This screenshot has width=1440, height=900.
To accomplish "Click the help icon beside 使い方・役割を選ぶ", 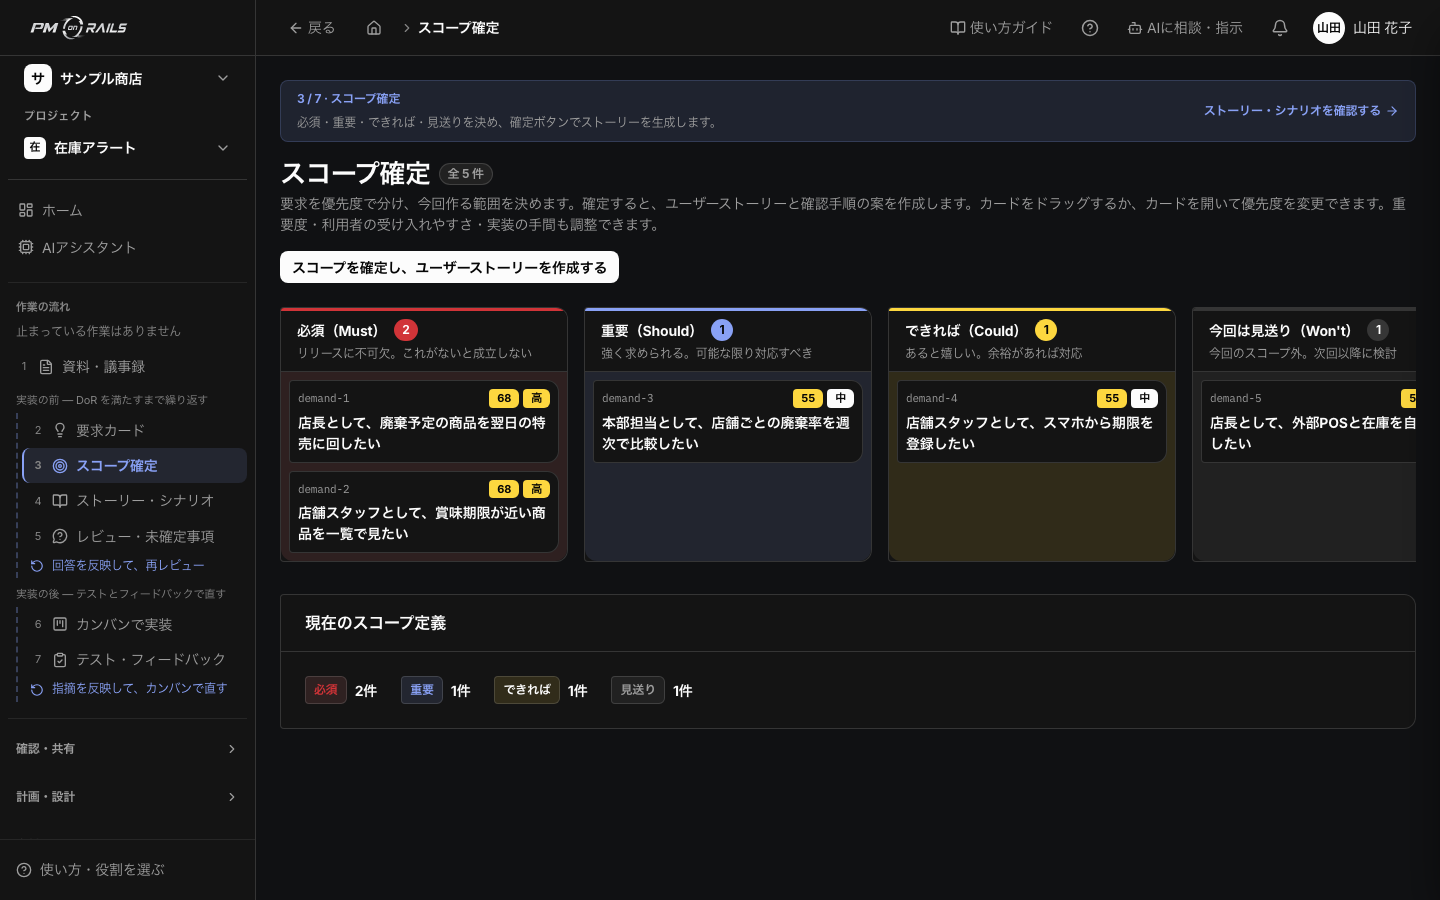I will point(24,870).
